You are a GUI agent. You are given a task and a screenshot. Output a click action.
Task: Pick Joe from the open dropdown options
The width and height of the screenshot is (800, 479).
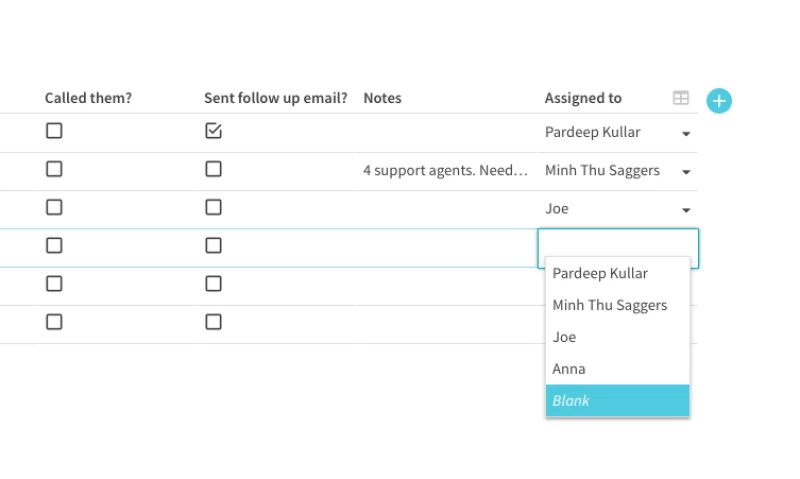coord(565,337)
